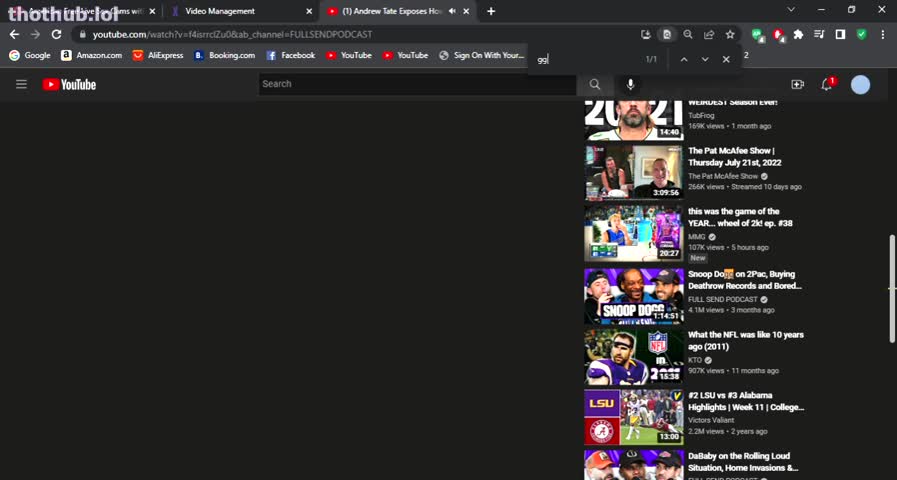Open the media control playlist icon
The width and height of the screenshot is (897, 480).
click(819, 34)
